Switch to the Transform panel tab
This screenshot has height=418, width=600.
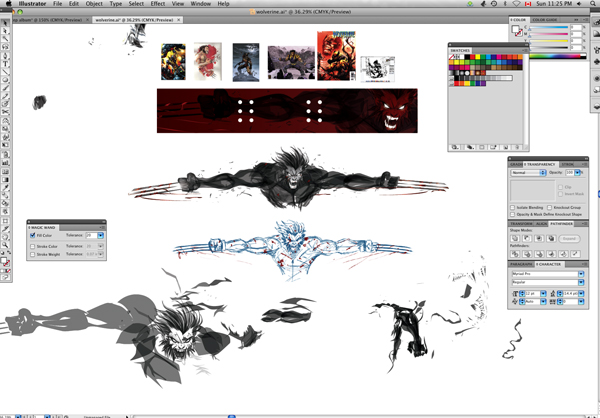(521, 224)
